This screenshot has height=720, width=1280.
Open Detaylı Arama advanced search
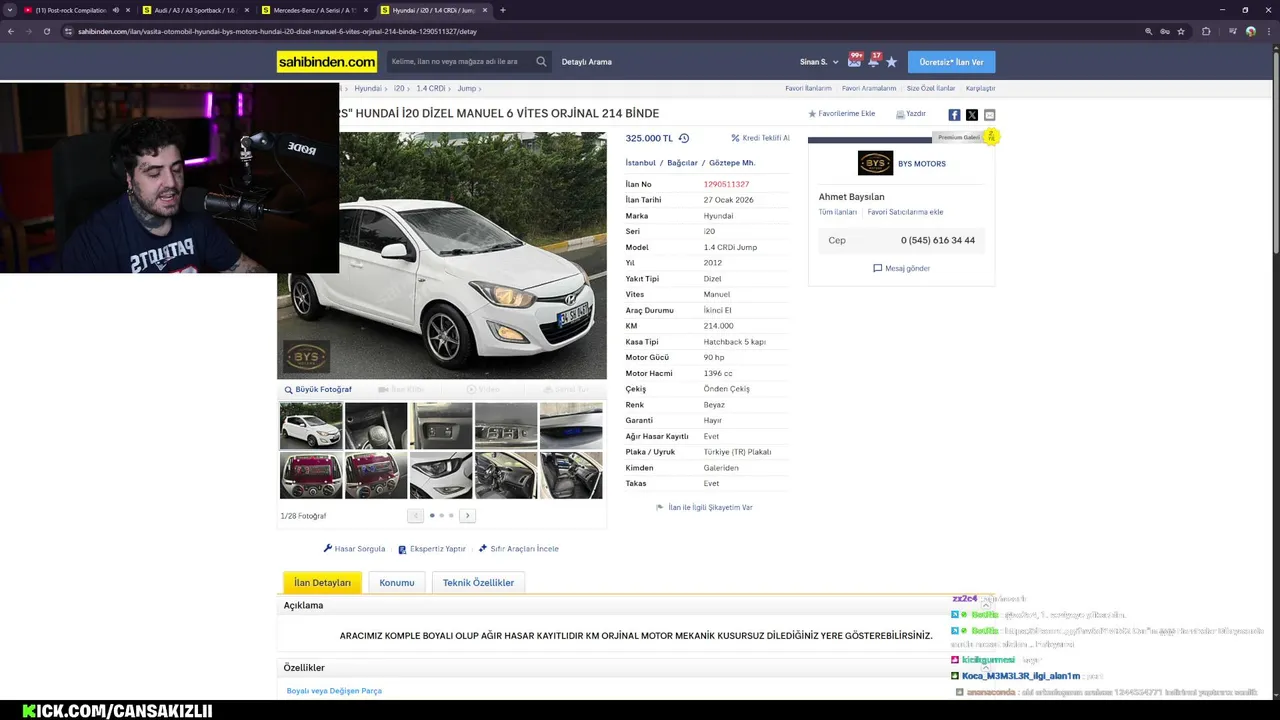586,62
